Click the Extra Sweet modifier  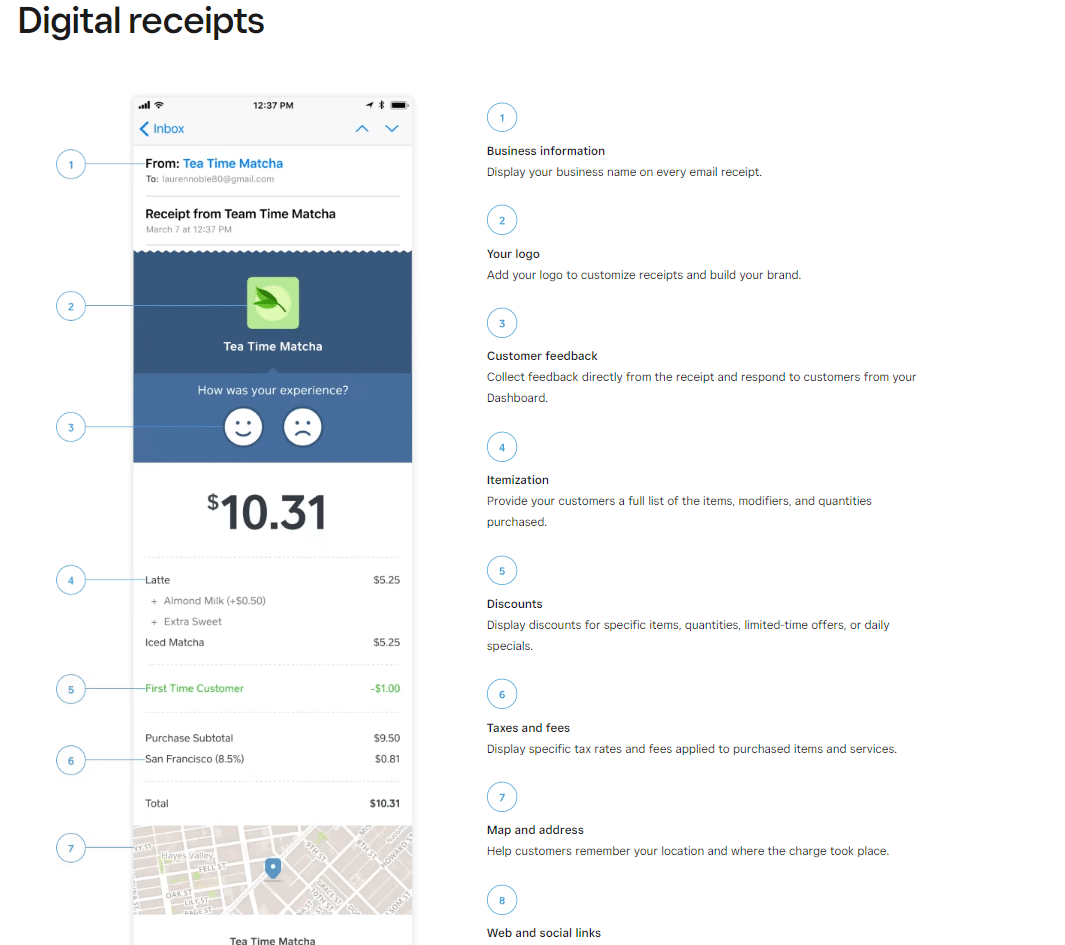click(193, 622)
